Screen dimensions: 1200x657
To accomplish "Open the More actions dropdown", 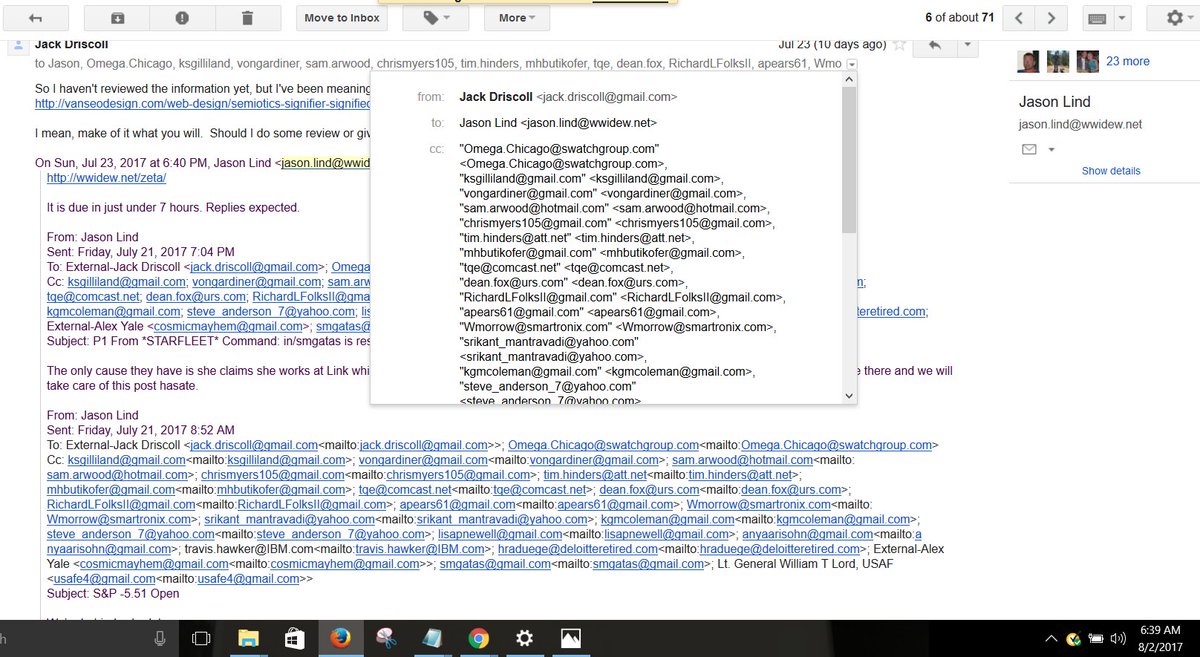I will (x=517, y=18).
